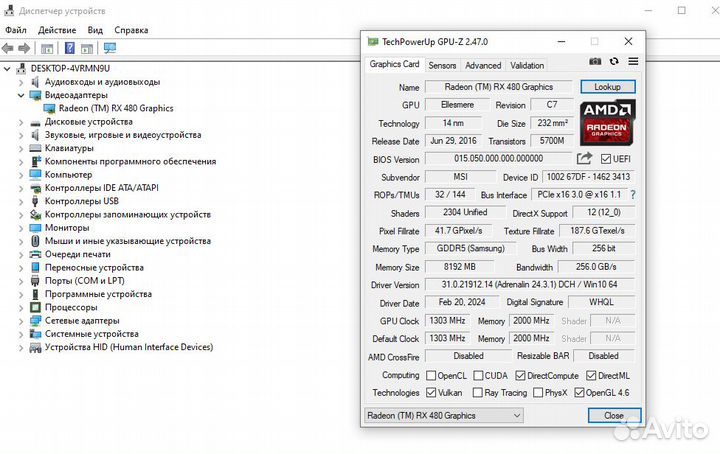Click the GPU-Z refresh icon
The image size is (720, 454).
[614, 61]
